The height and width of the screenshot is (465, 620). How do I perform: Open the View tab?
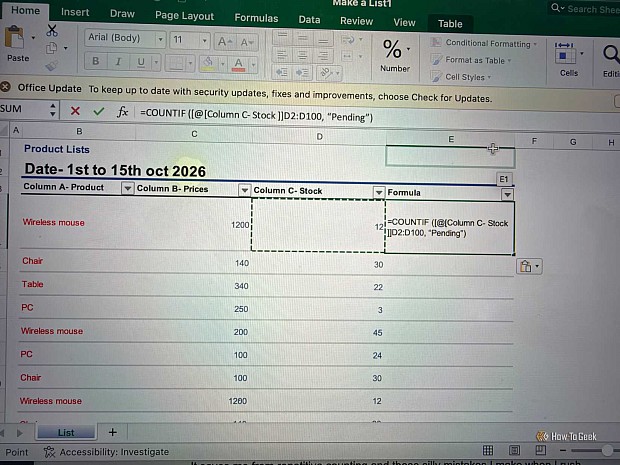[404, 23]
